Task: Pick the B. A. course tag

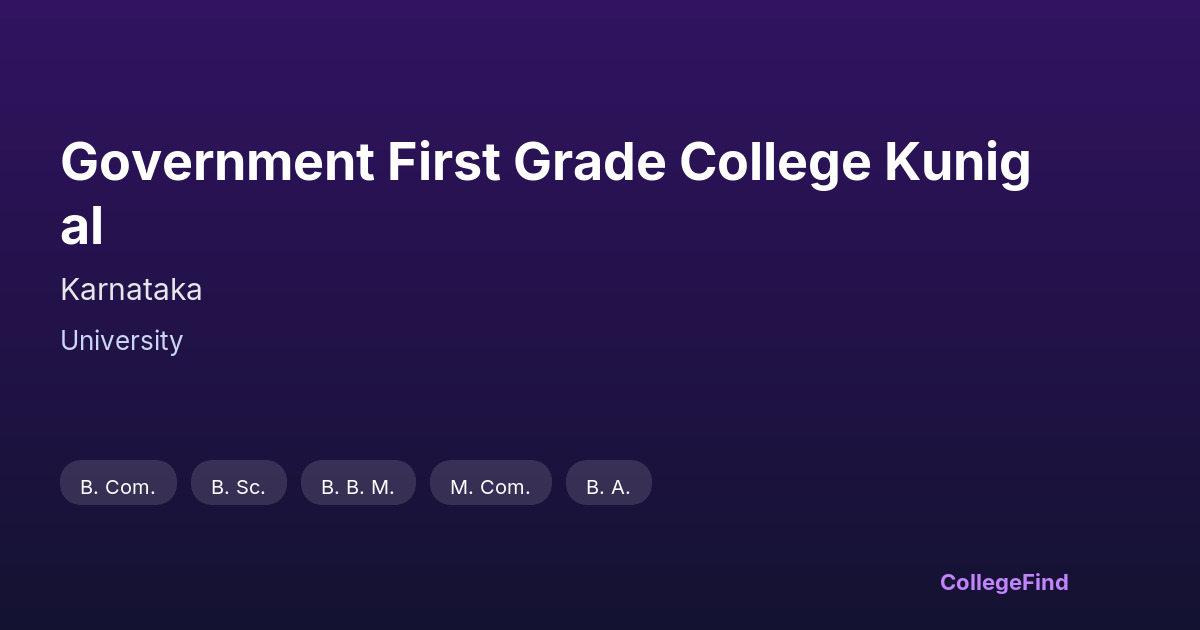Action: (608, 486)
